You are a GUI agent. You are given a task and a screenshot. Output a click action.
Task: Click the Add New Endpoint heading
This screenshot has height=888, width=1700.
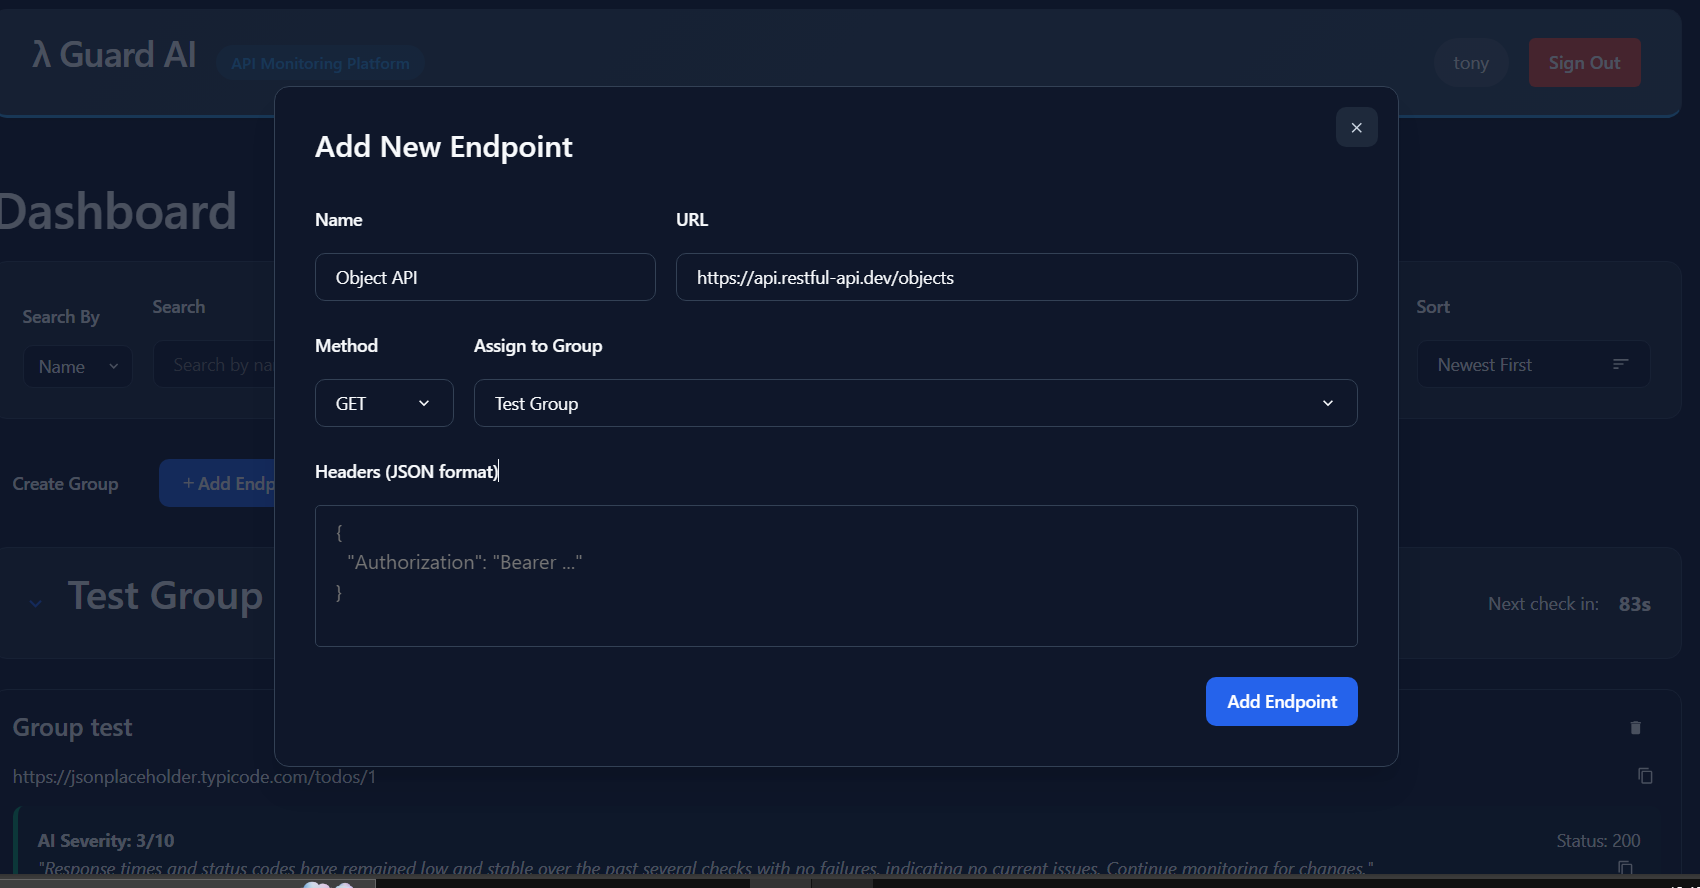[443, 146]
